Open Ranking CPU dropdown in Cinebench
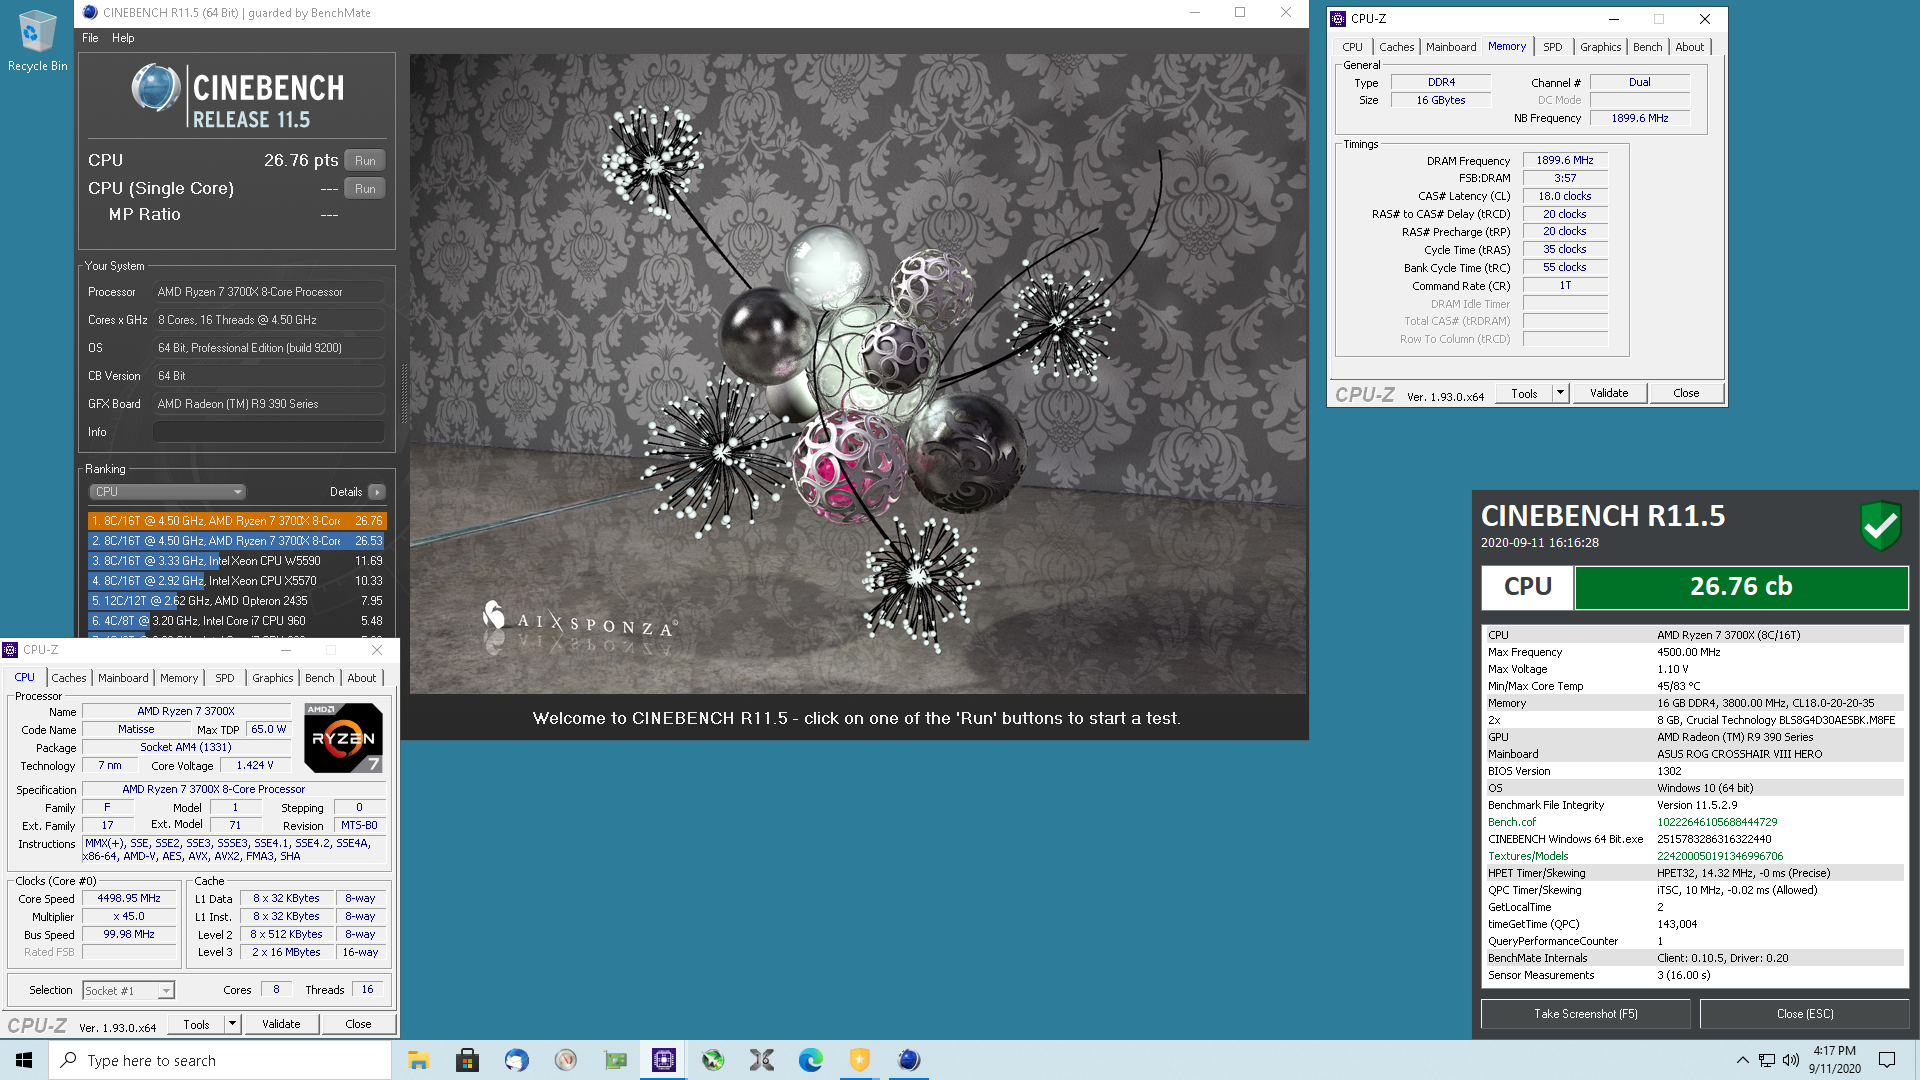Screen dimensions: 1920x1080 (167, 492)
